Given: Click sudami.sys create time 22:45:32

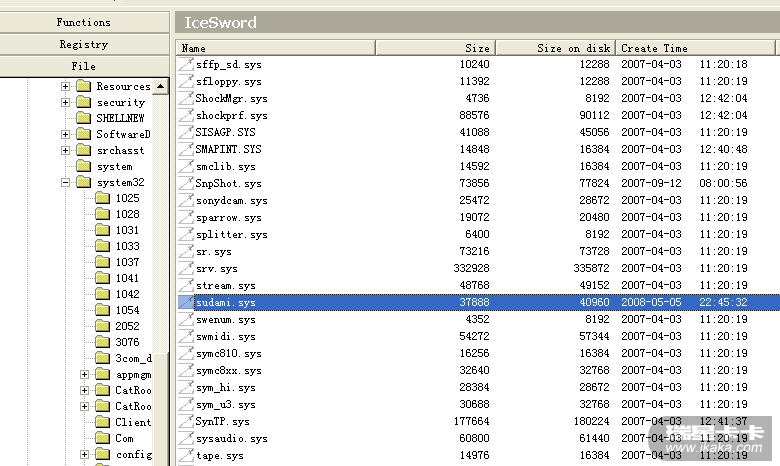Looking at the screenshot, I should [x=723, y=302].
